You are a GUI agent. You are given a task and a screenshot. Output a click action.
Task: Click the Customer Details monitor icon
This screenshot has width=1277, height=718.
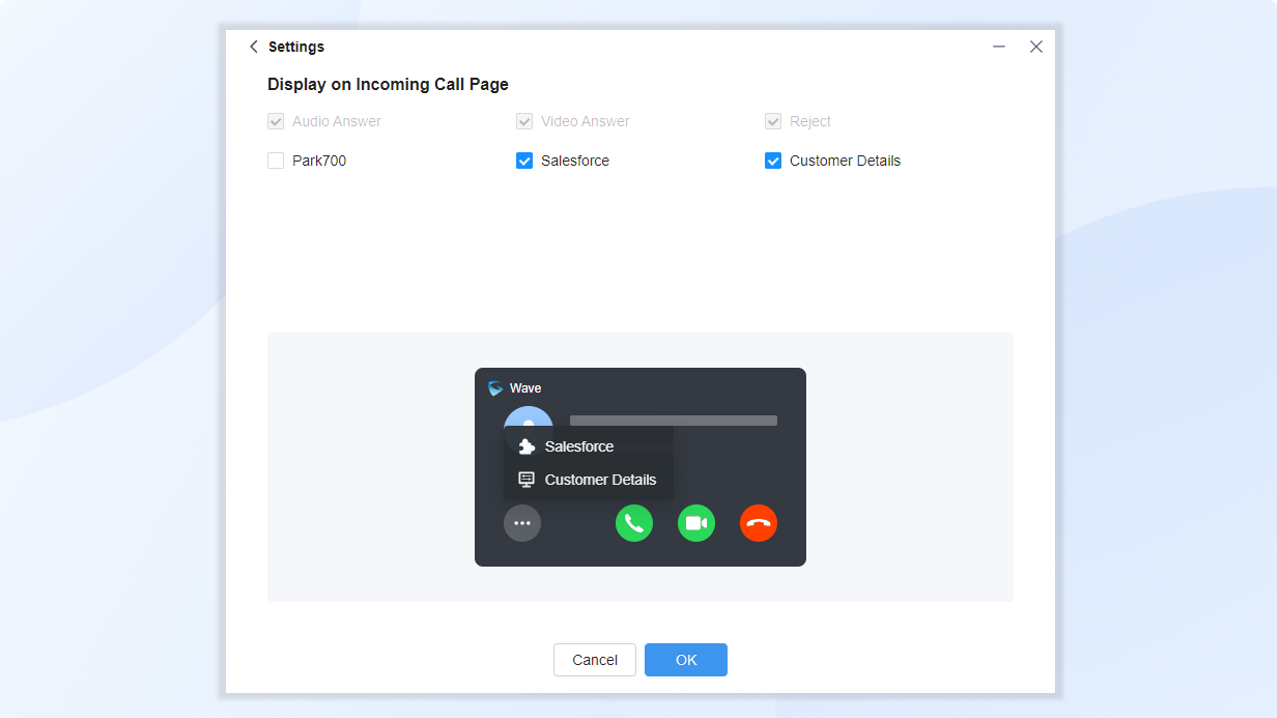coord(527,480)
